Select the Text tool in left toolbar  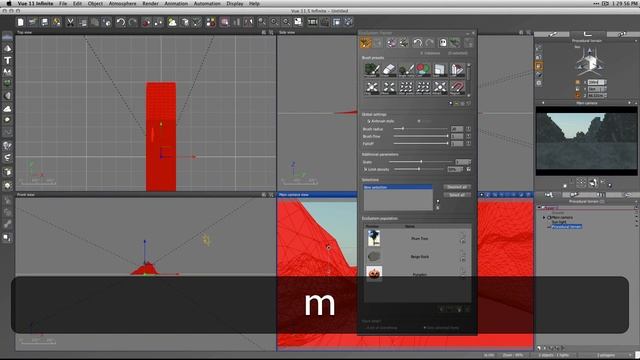[7, 60]
